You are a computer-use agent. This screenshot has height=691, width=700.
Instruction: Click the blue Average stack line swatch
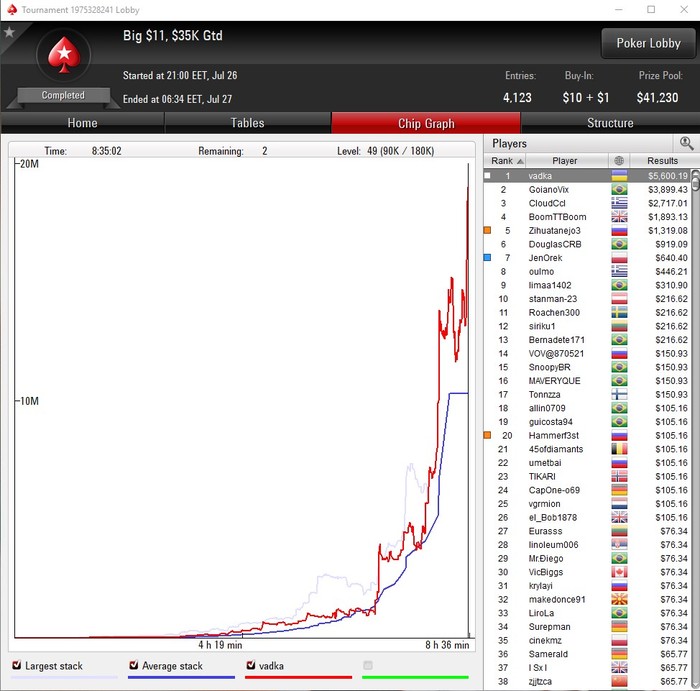pyautogui.click(x=181, y=678)
